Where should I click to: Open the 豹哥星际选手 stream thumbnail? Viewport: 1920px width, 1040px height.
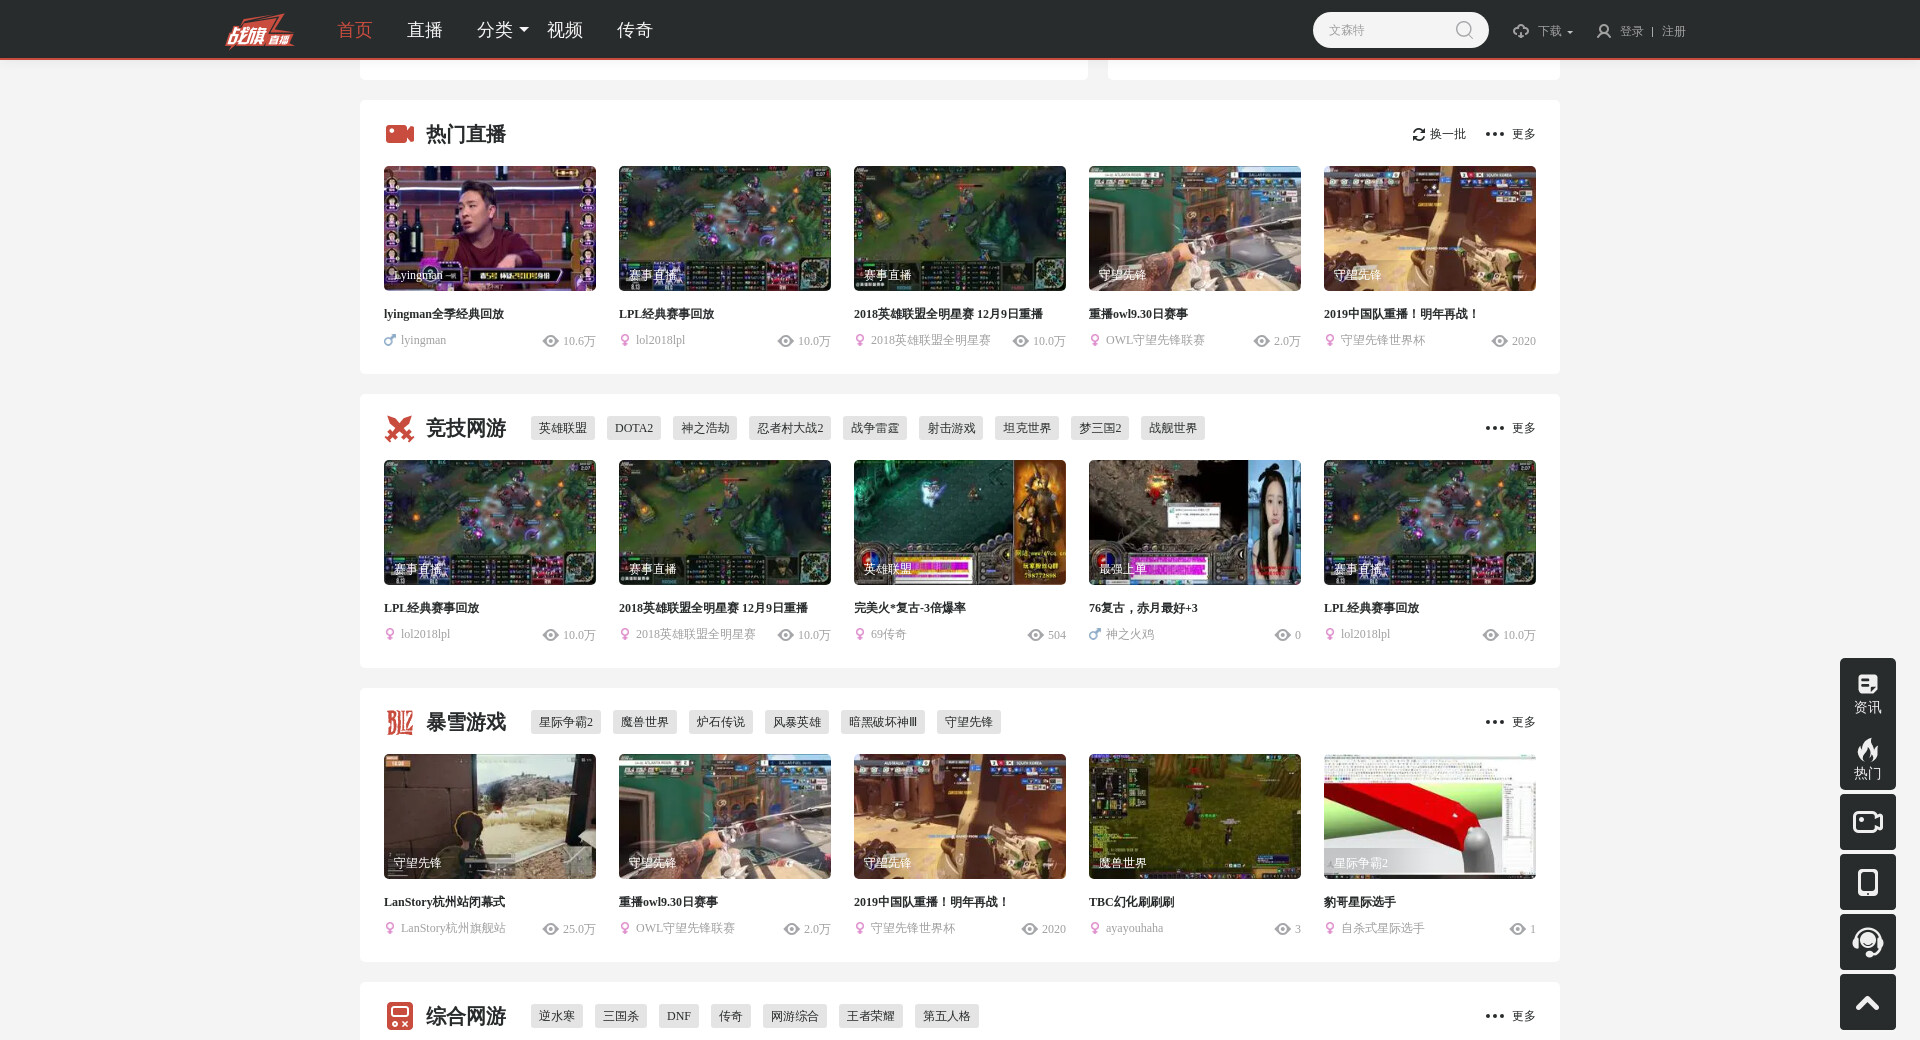(1430, 816)
